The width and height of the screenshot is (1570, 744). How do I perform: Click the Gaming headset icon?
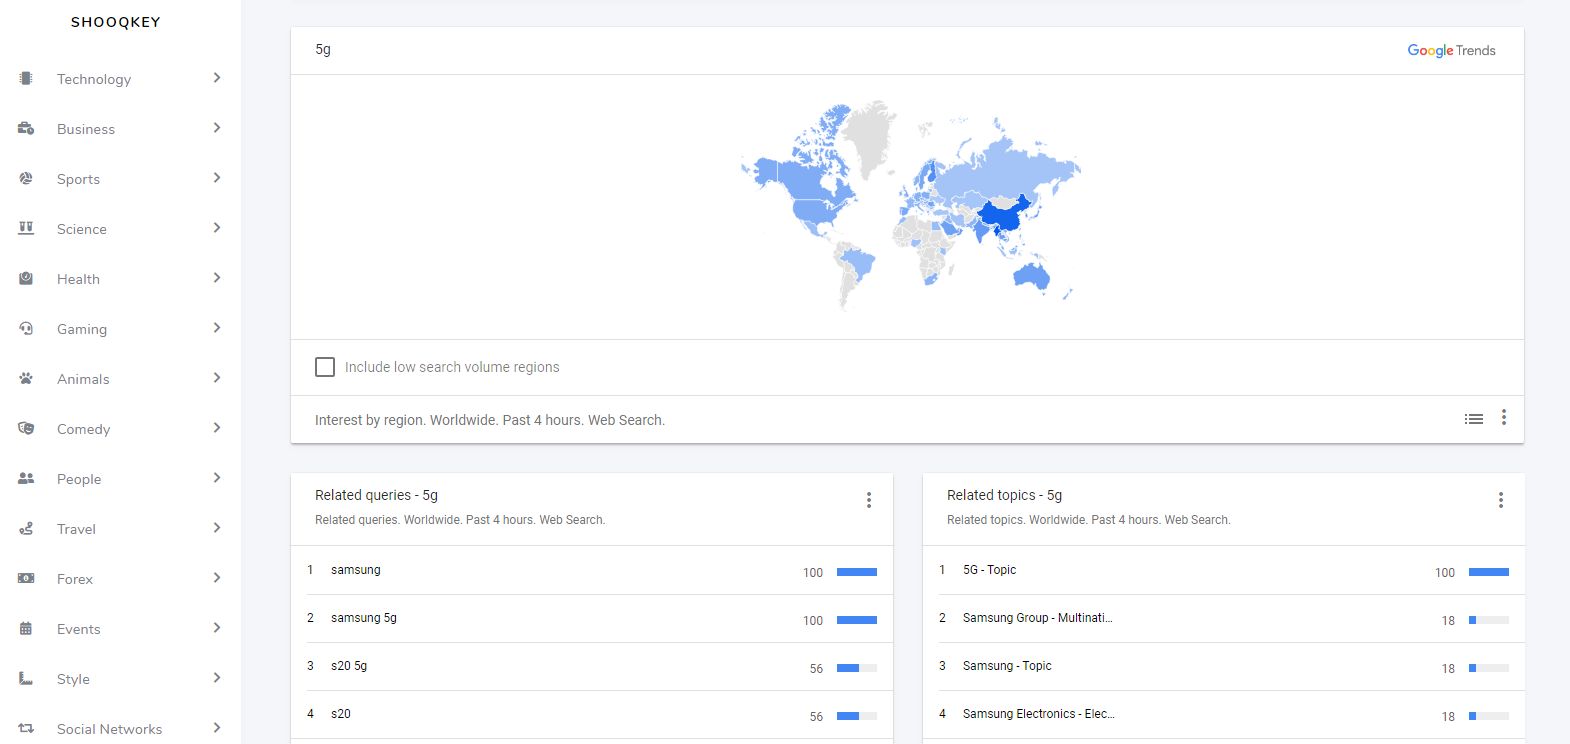[26, 328]
